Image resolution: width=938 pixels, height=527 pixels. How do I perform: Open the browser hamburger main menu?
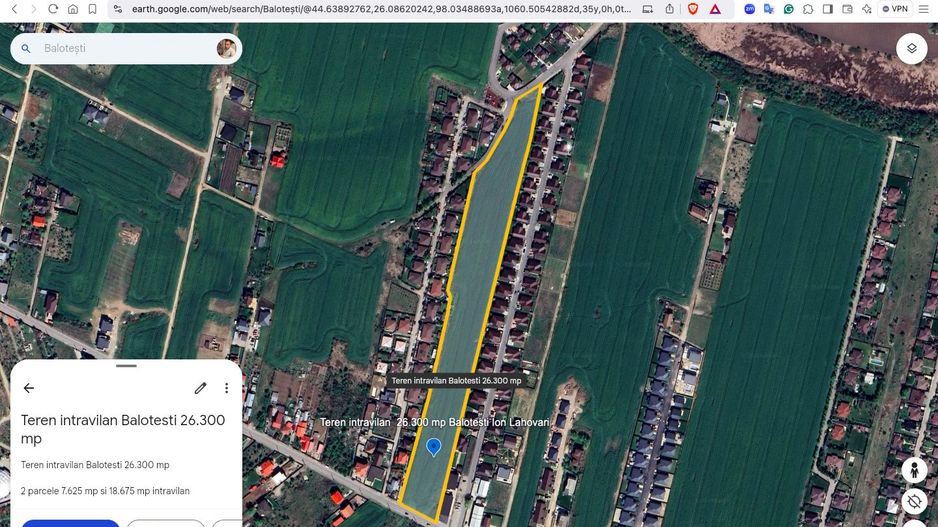pos(924,9)
